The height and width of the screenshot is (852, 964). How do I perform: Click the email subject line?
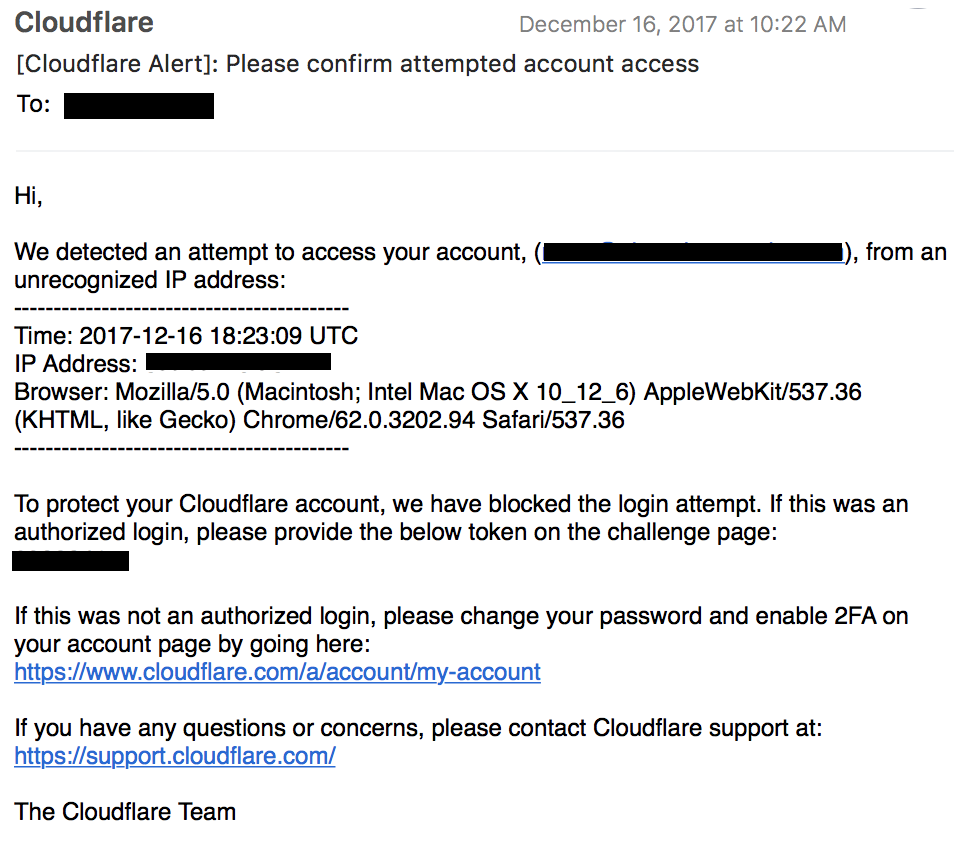[x=357, y=64]
